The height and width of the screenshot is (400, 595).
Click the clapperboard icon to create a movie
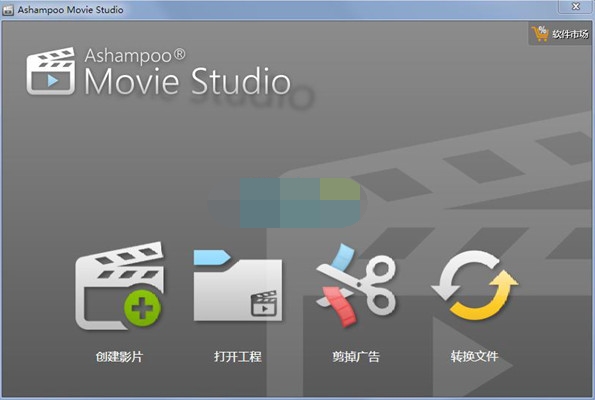119,286
